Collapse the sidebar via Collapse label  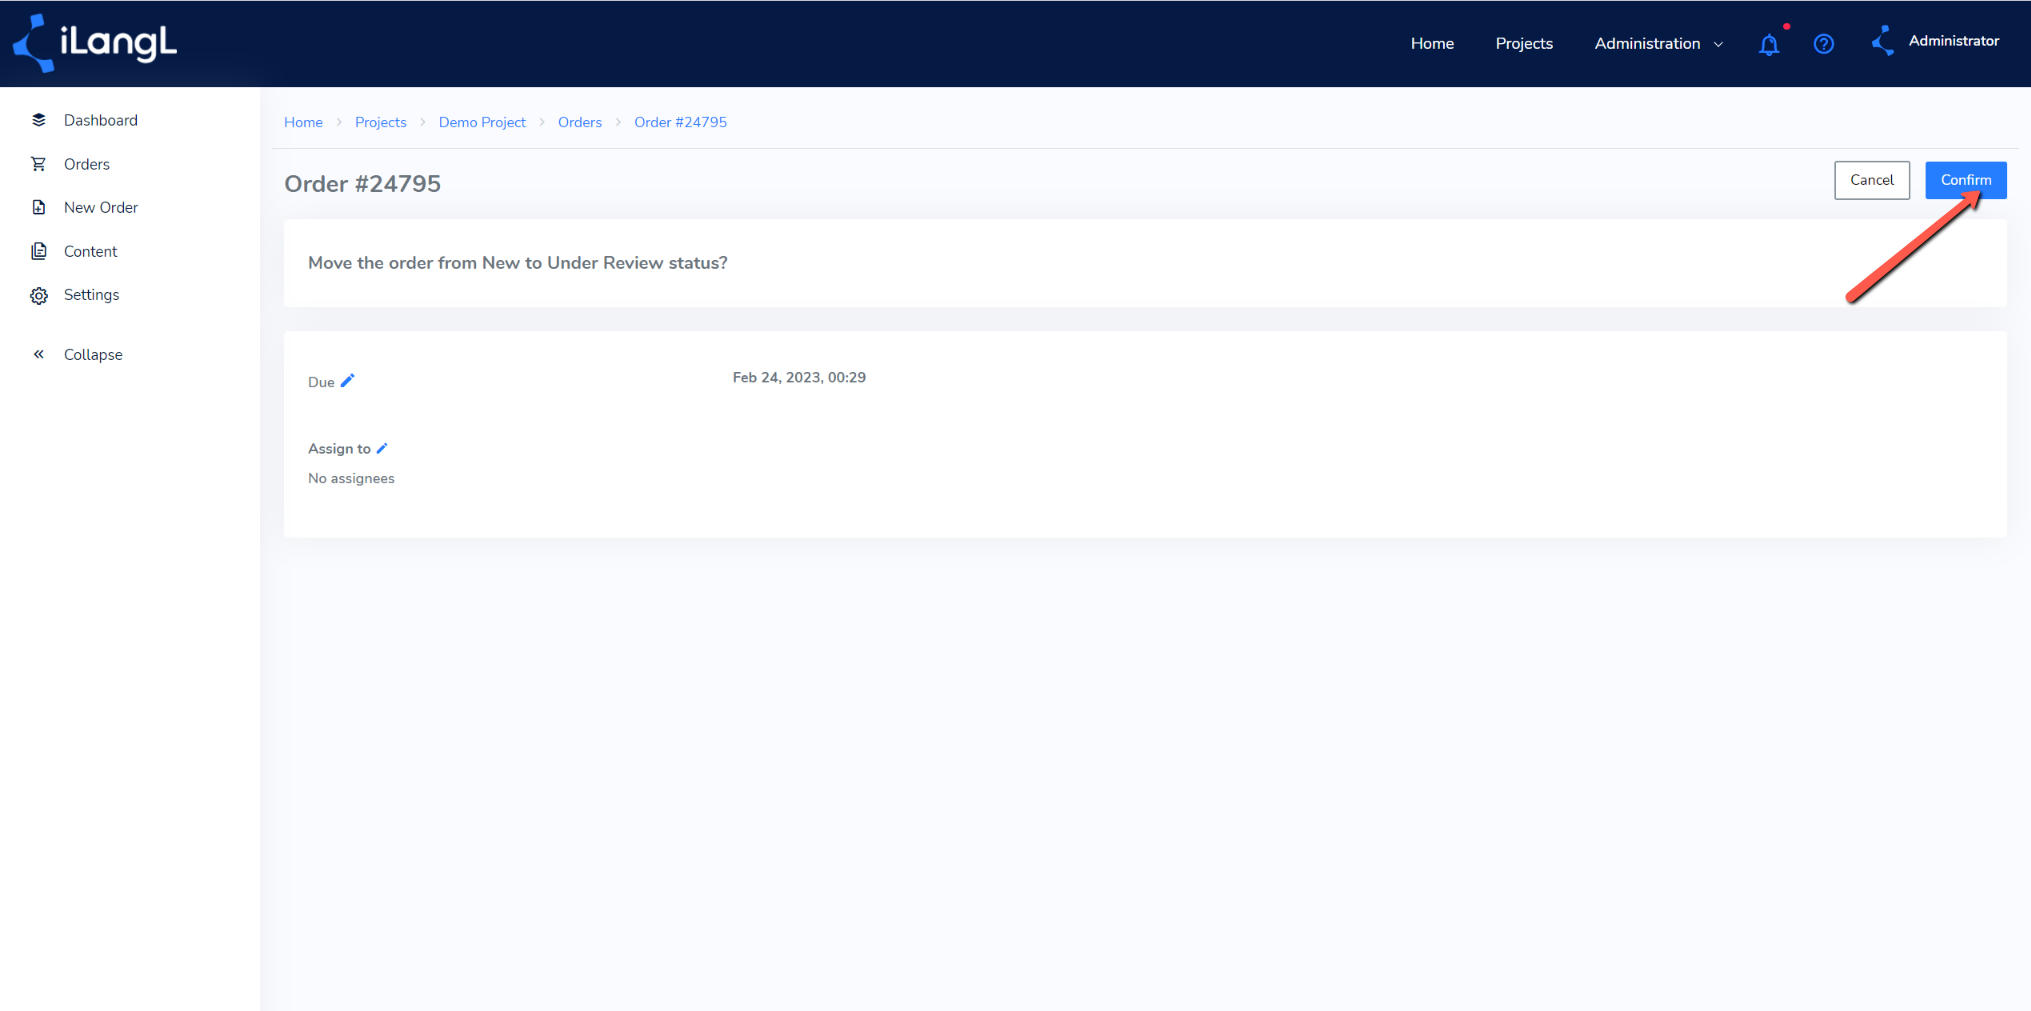pos(93,354)
